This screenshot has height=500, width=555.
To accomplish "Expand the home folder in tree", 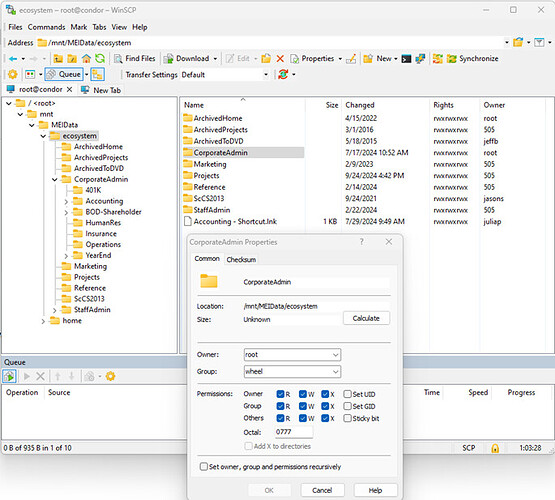I will 43,321.
